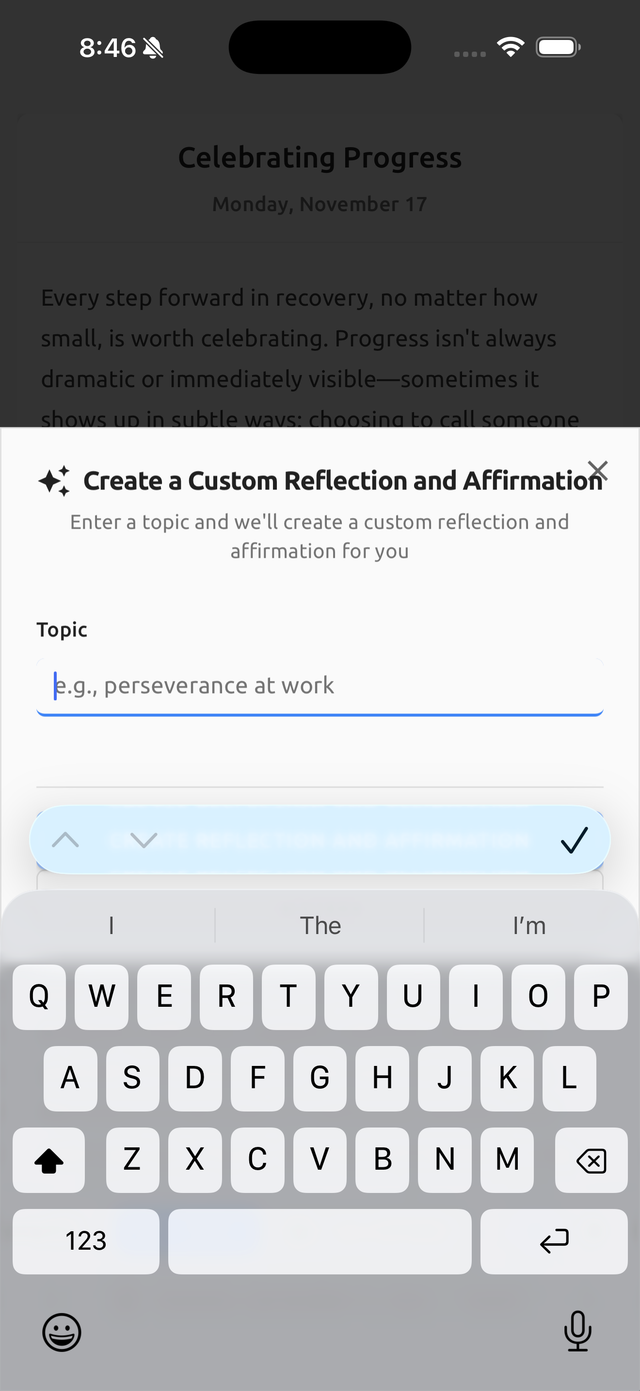Select the predictive suggestion 'I'm'
The height and width of the screenshot is (1391, 640).
[x=528, y=925]
